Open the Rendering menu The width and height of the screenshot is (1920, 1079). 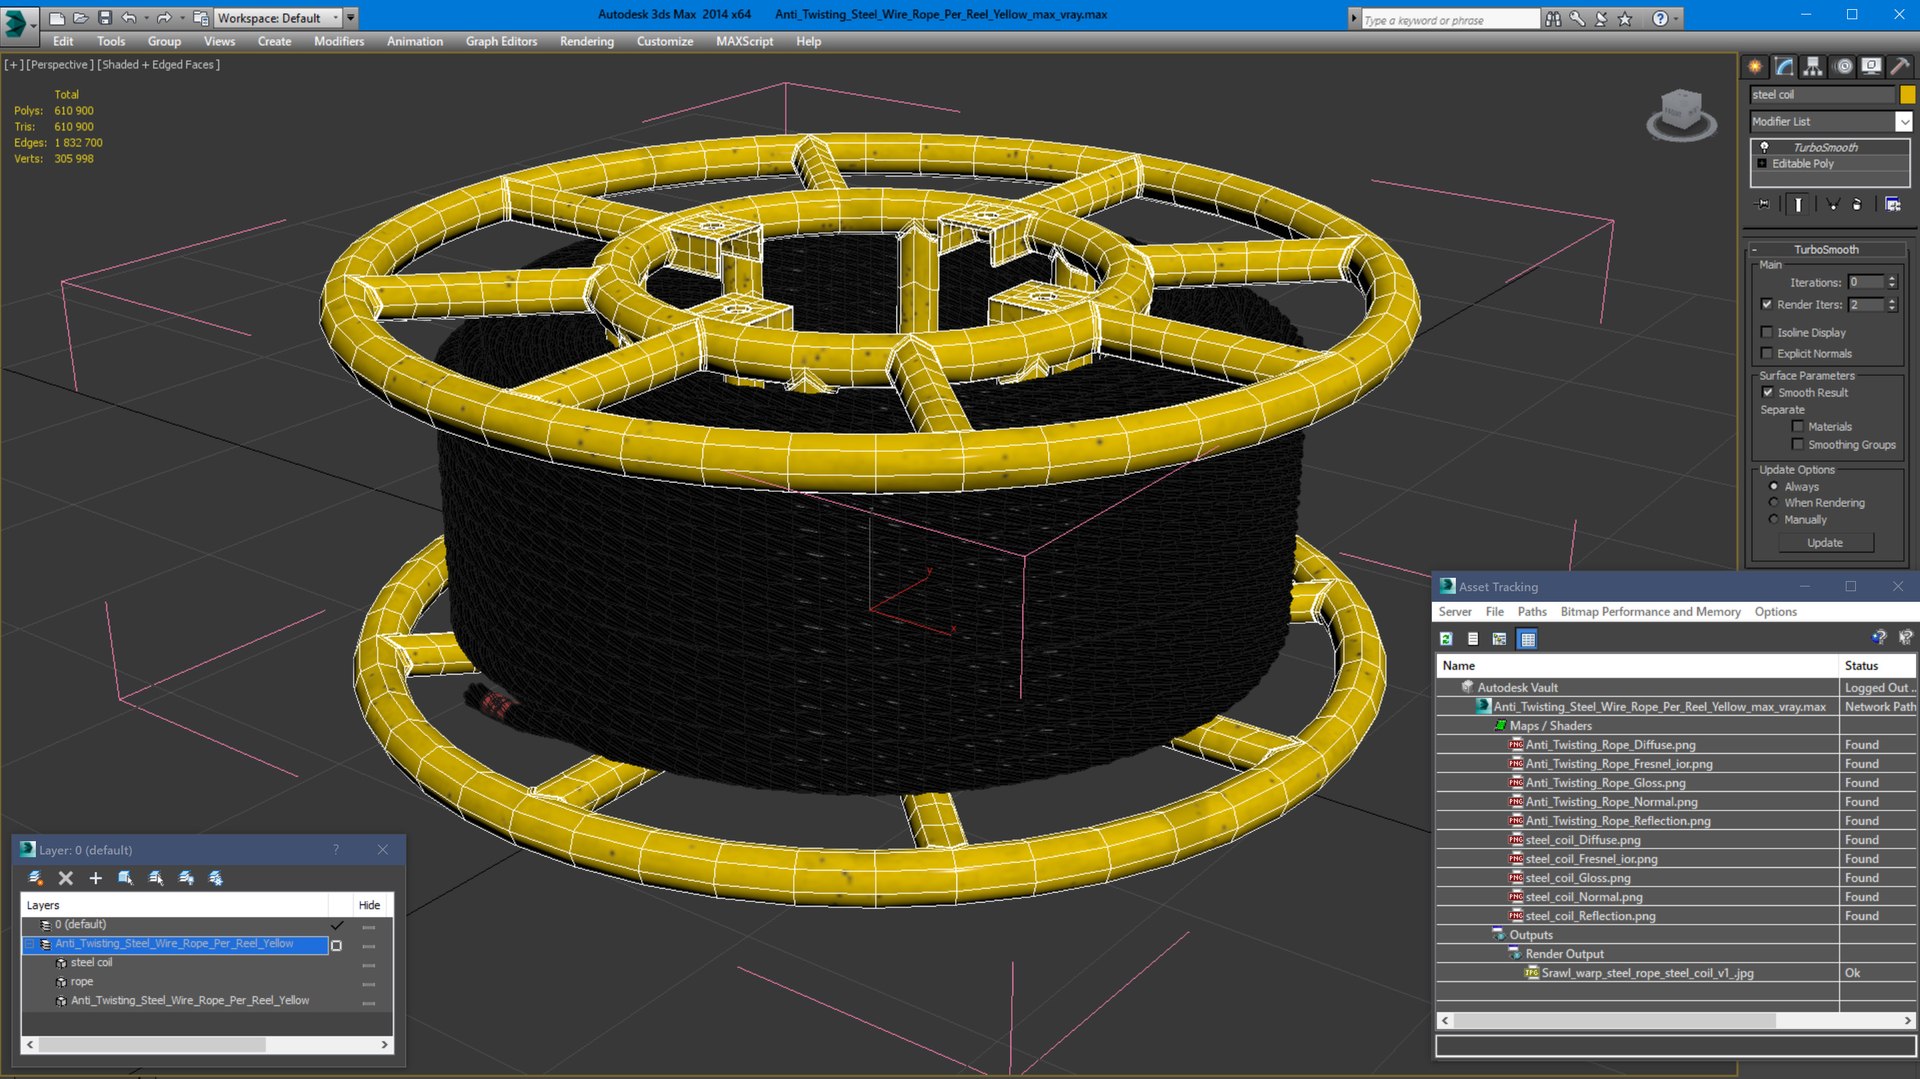[586, 41]
